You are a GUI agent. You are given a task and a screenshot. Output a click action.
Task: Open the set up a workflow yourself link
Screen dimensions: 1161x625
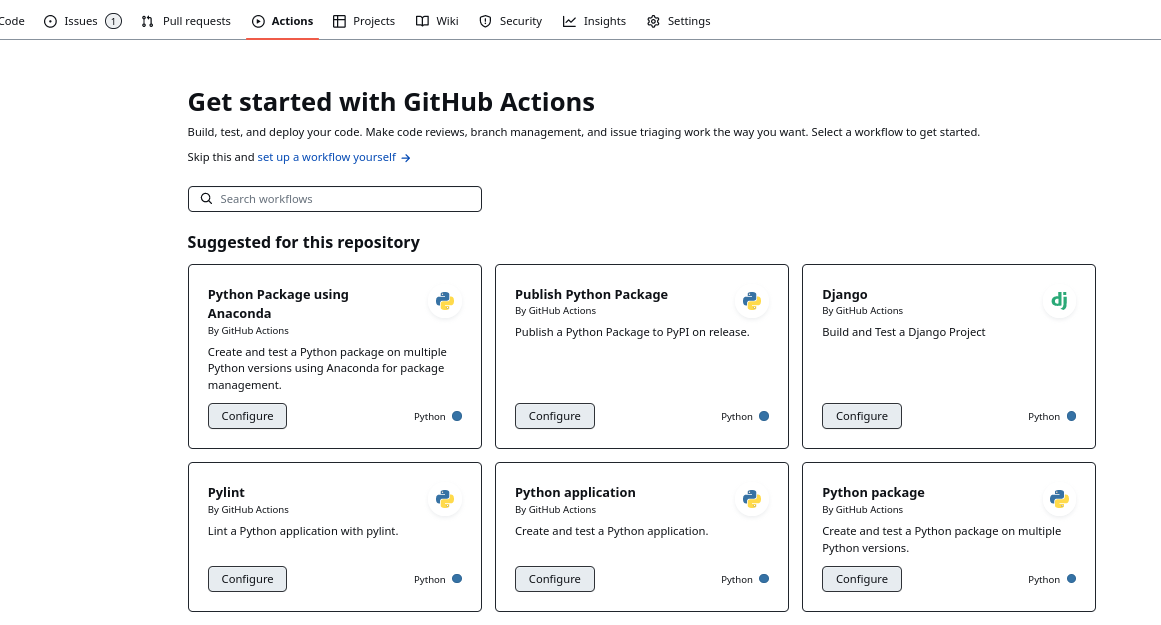point(326,157)
